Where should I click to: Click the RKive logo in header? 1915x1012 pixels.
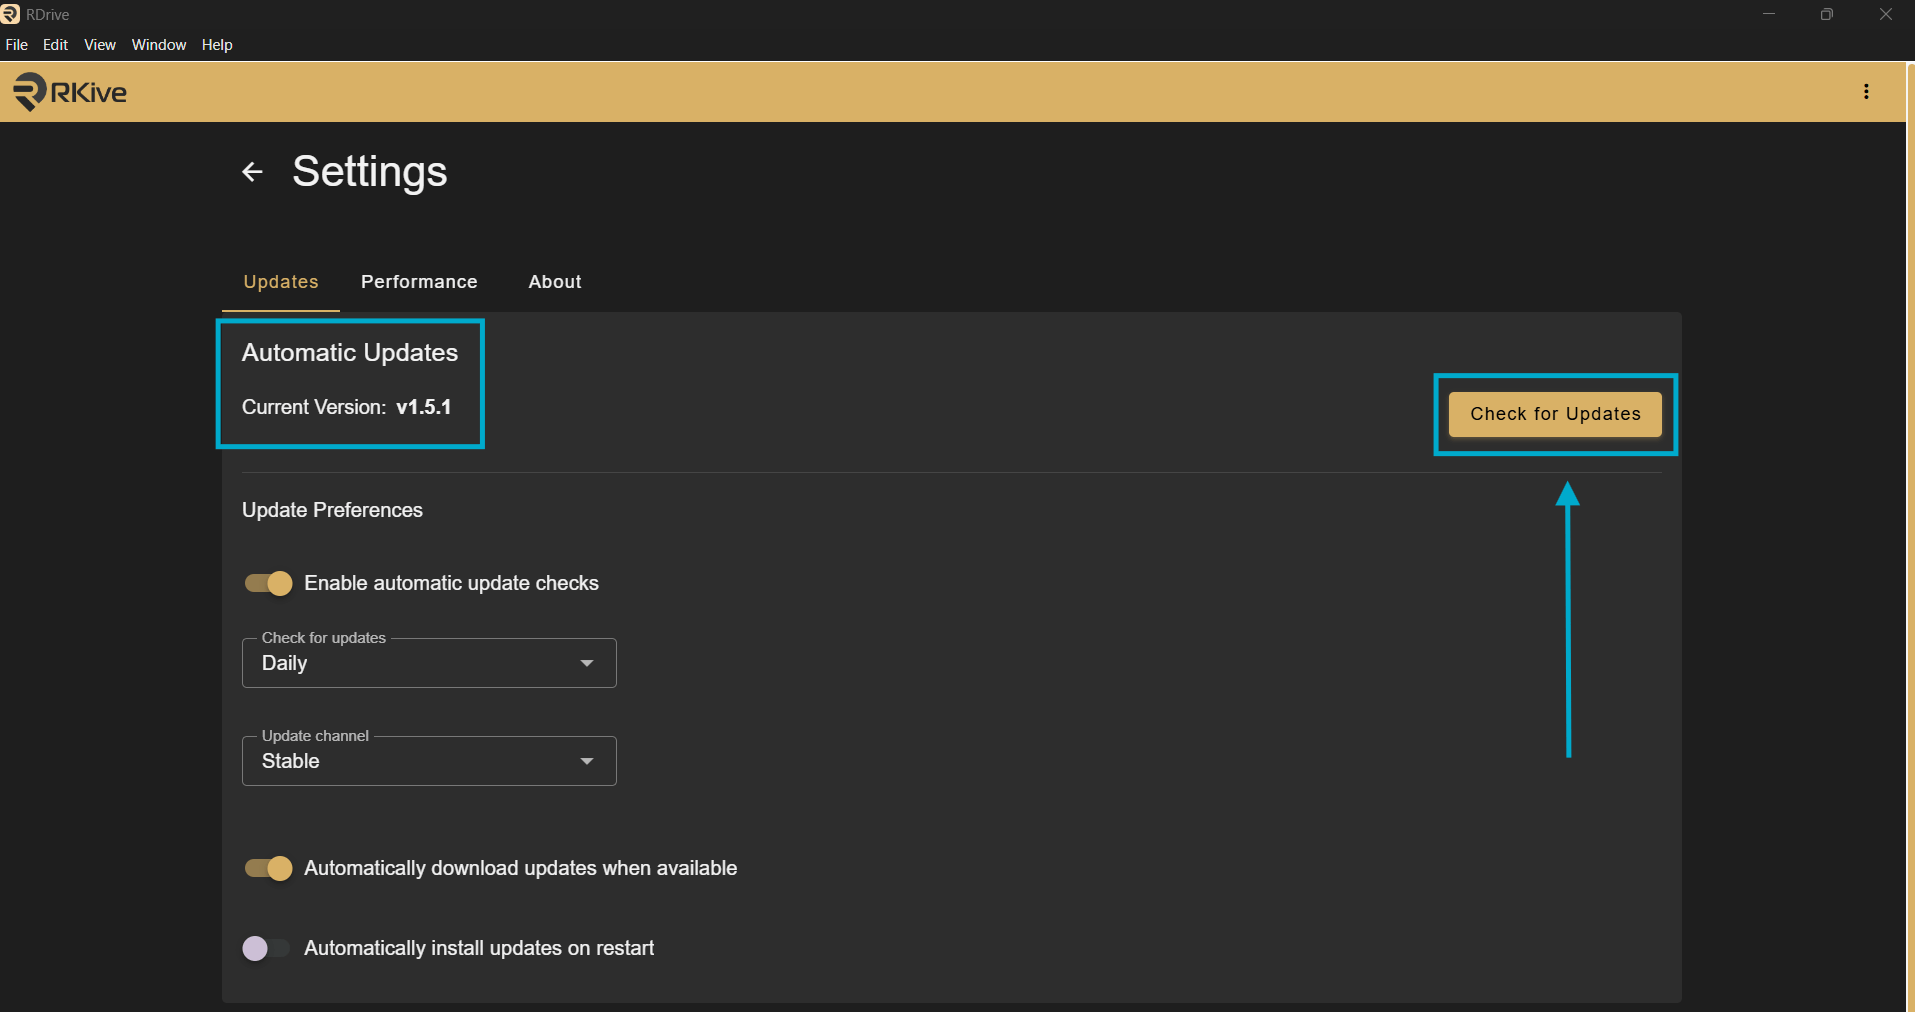coord(70,92)
